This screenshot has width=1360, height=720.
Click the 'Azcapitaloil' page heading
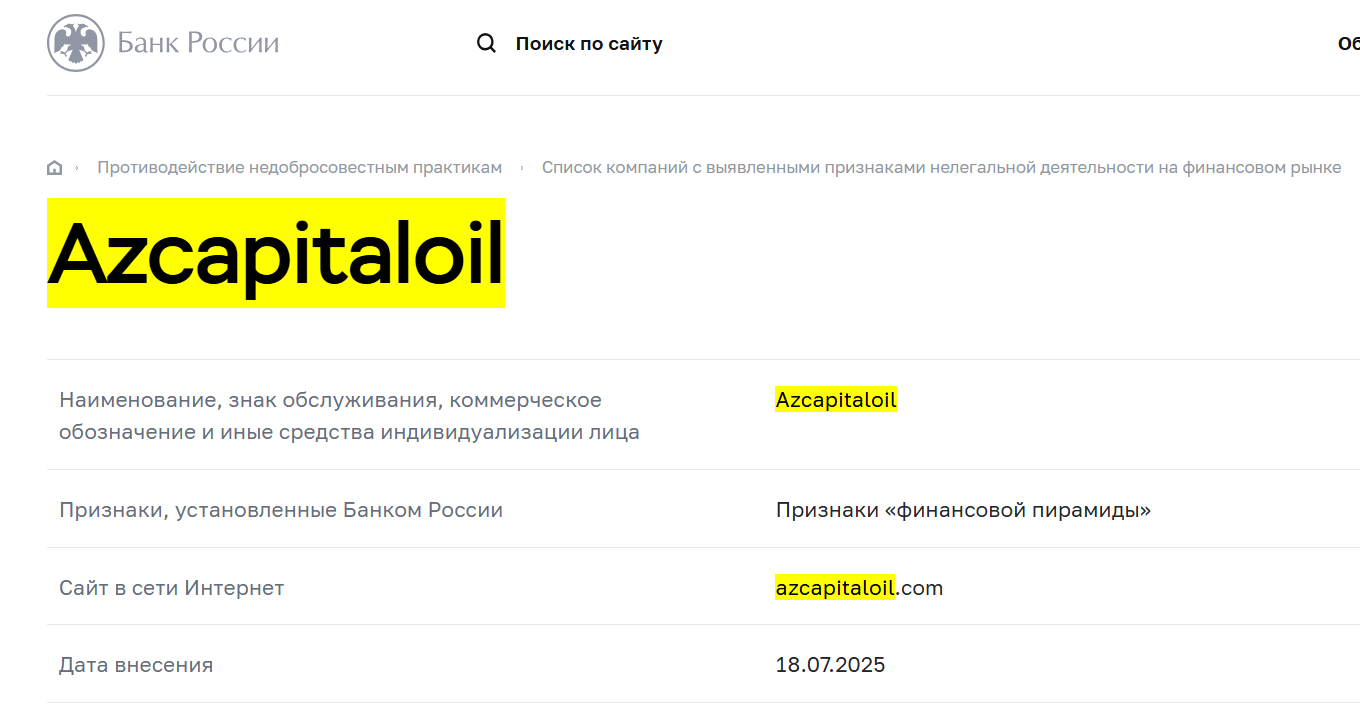click(x=276, y=253)
